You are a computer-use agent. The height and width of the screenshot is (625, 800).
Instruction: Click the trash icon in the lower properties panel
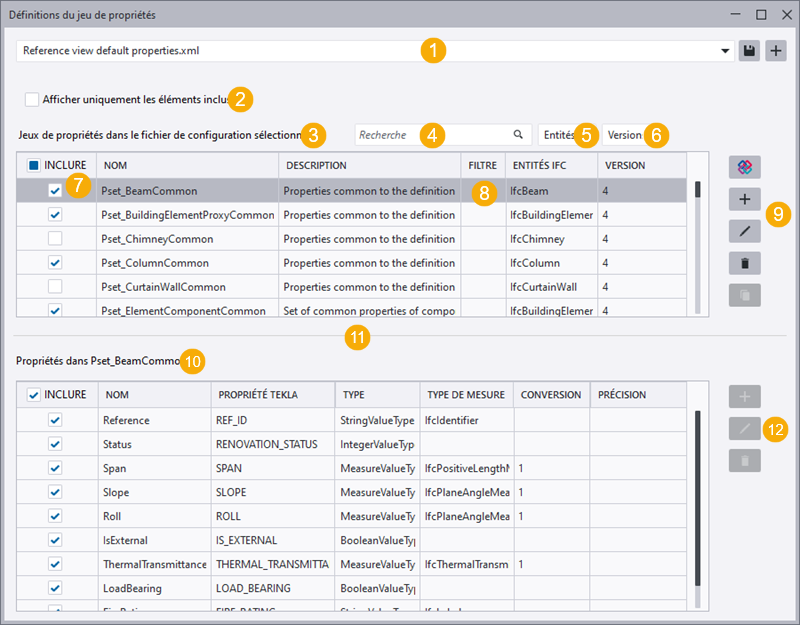[744, 460]
